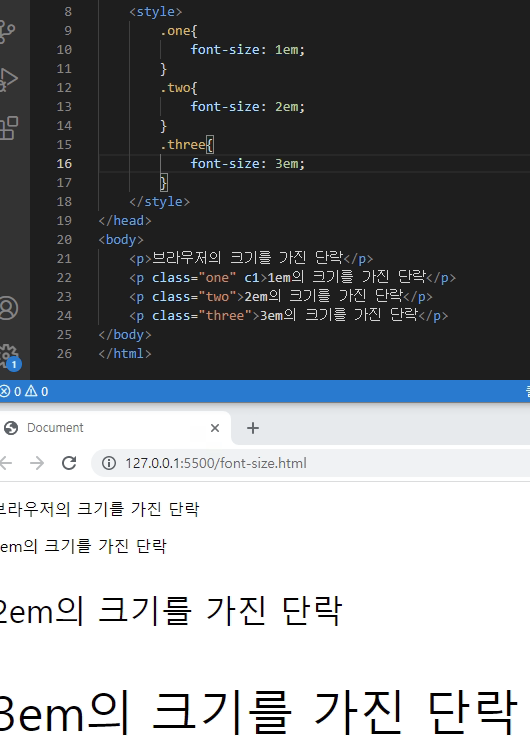The image size is (530, 747).
Task: Click the font-size: 1em declaration
Action: pyautogui.click(x=248, y=50)
